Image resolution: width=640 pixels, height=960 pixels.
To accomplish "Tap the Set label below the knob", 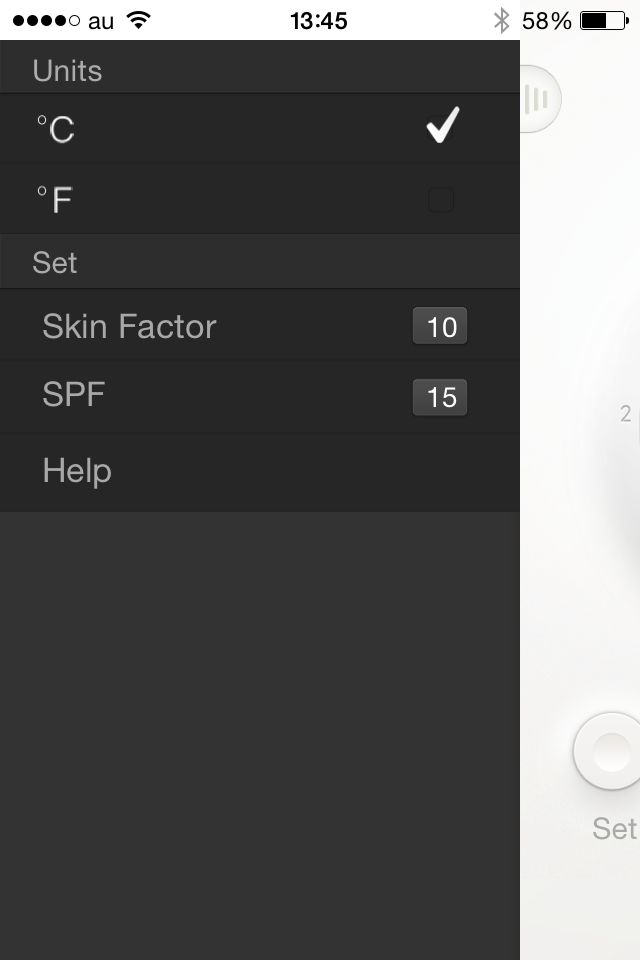I will click(x=614, y=828).
